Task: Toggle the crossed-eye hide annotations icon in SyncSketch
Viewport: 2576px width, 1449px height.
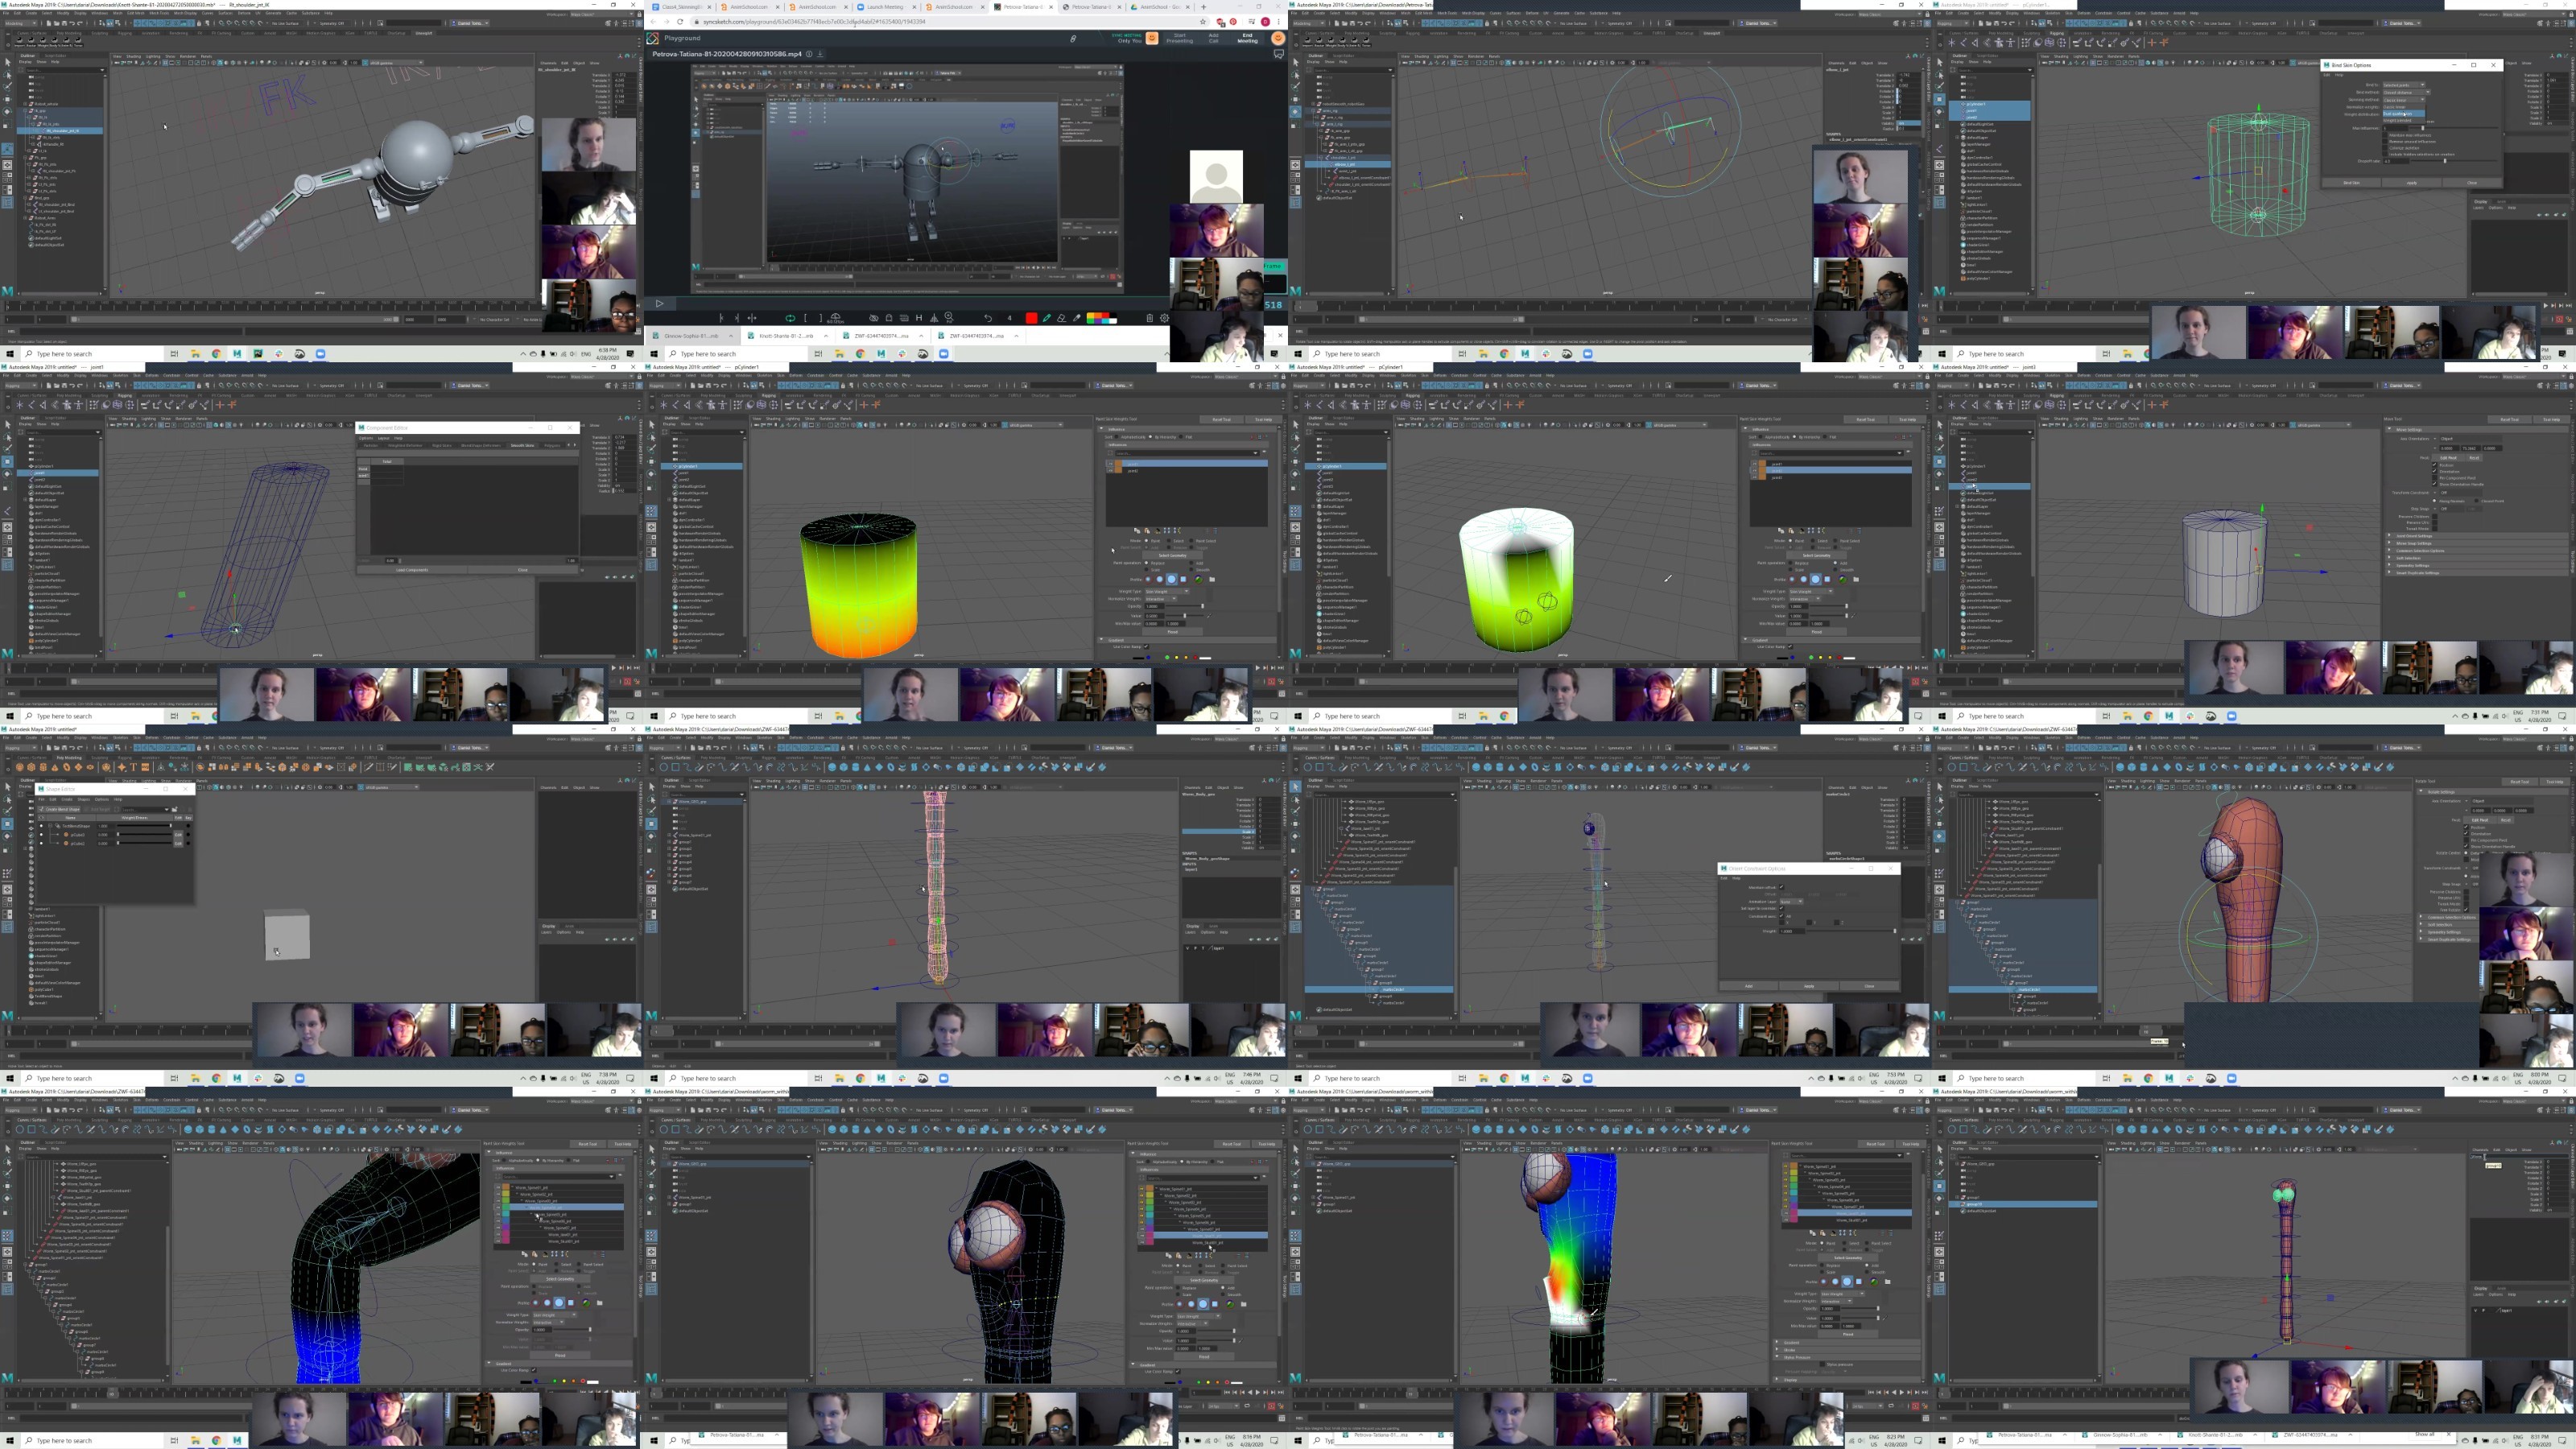Action: pyautogui.click(x=874, y=318)
